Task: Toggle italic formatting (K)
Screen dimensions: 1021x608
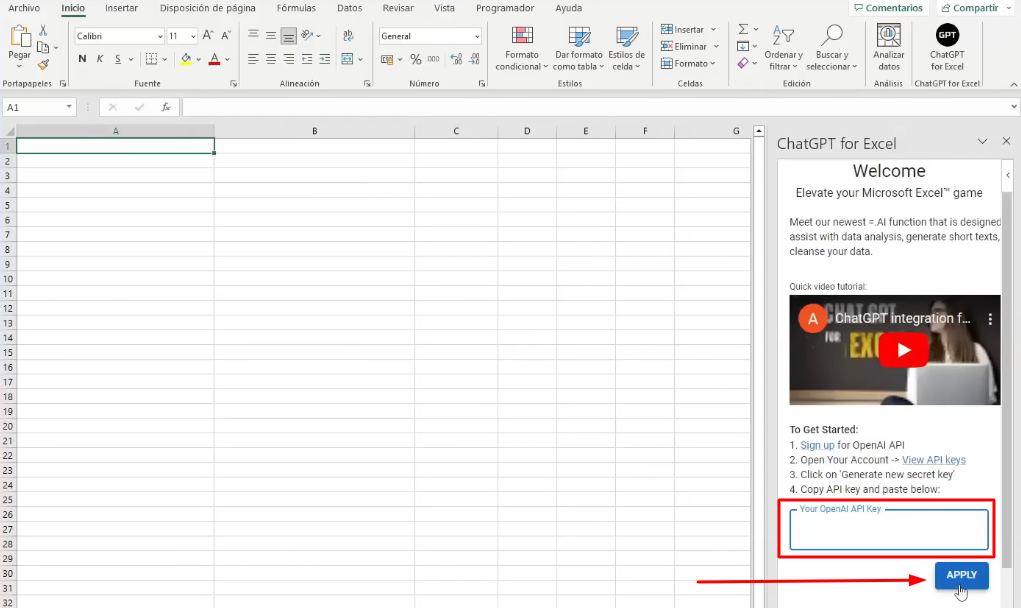Action: point(100,60)
